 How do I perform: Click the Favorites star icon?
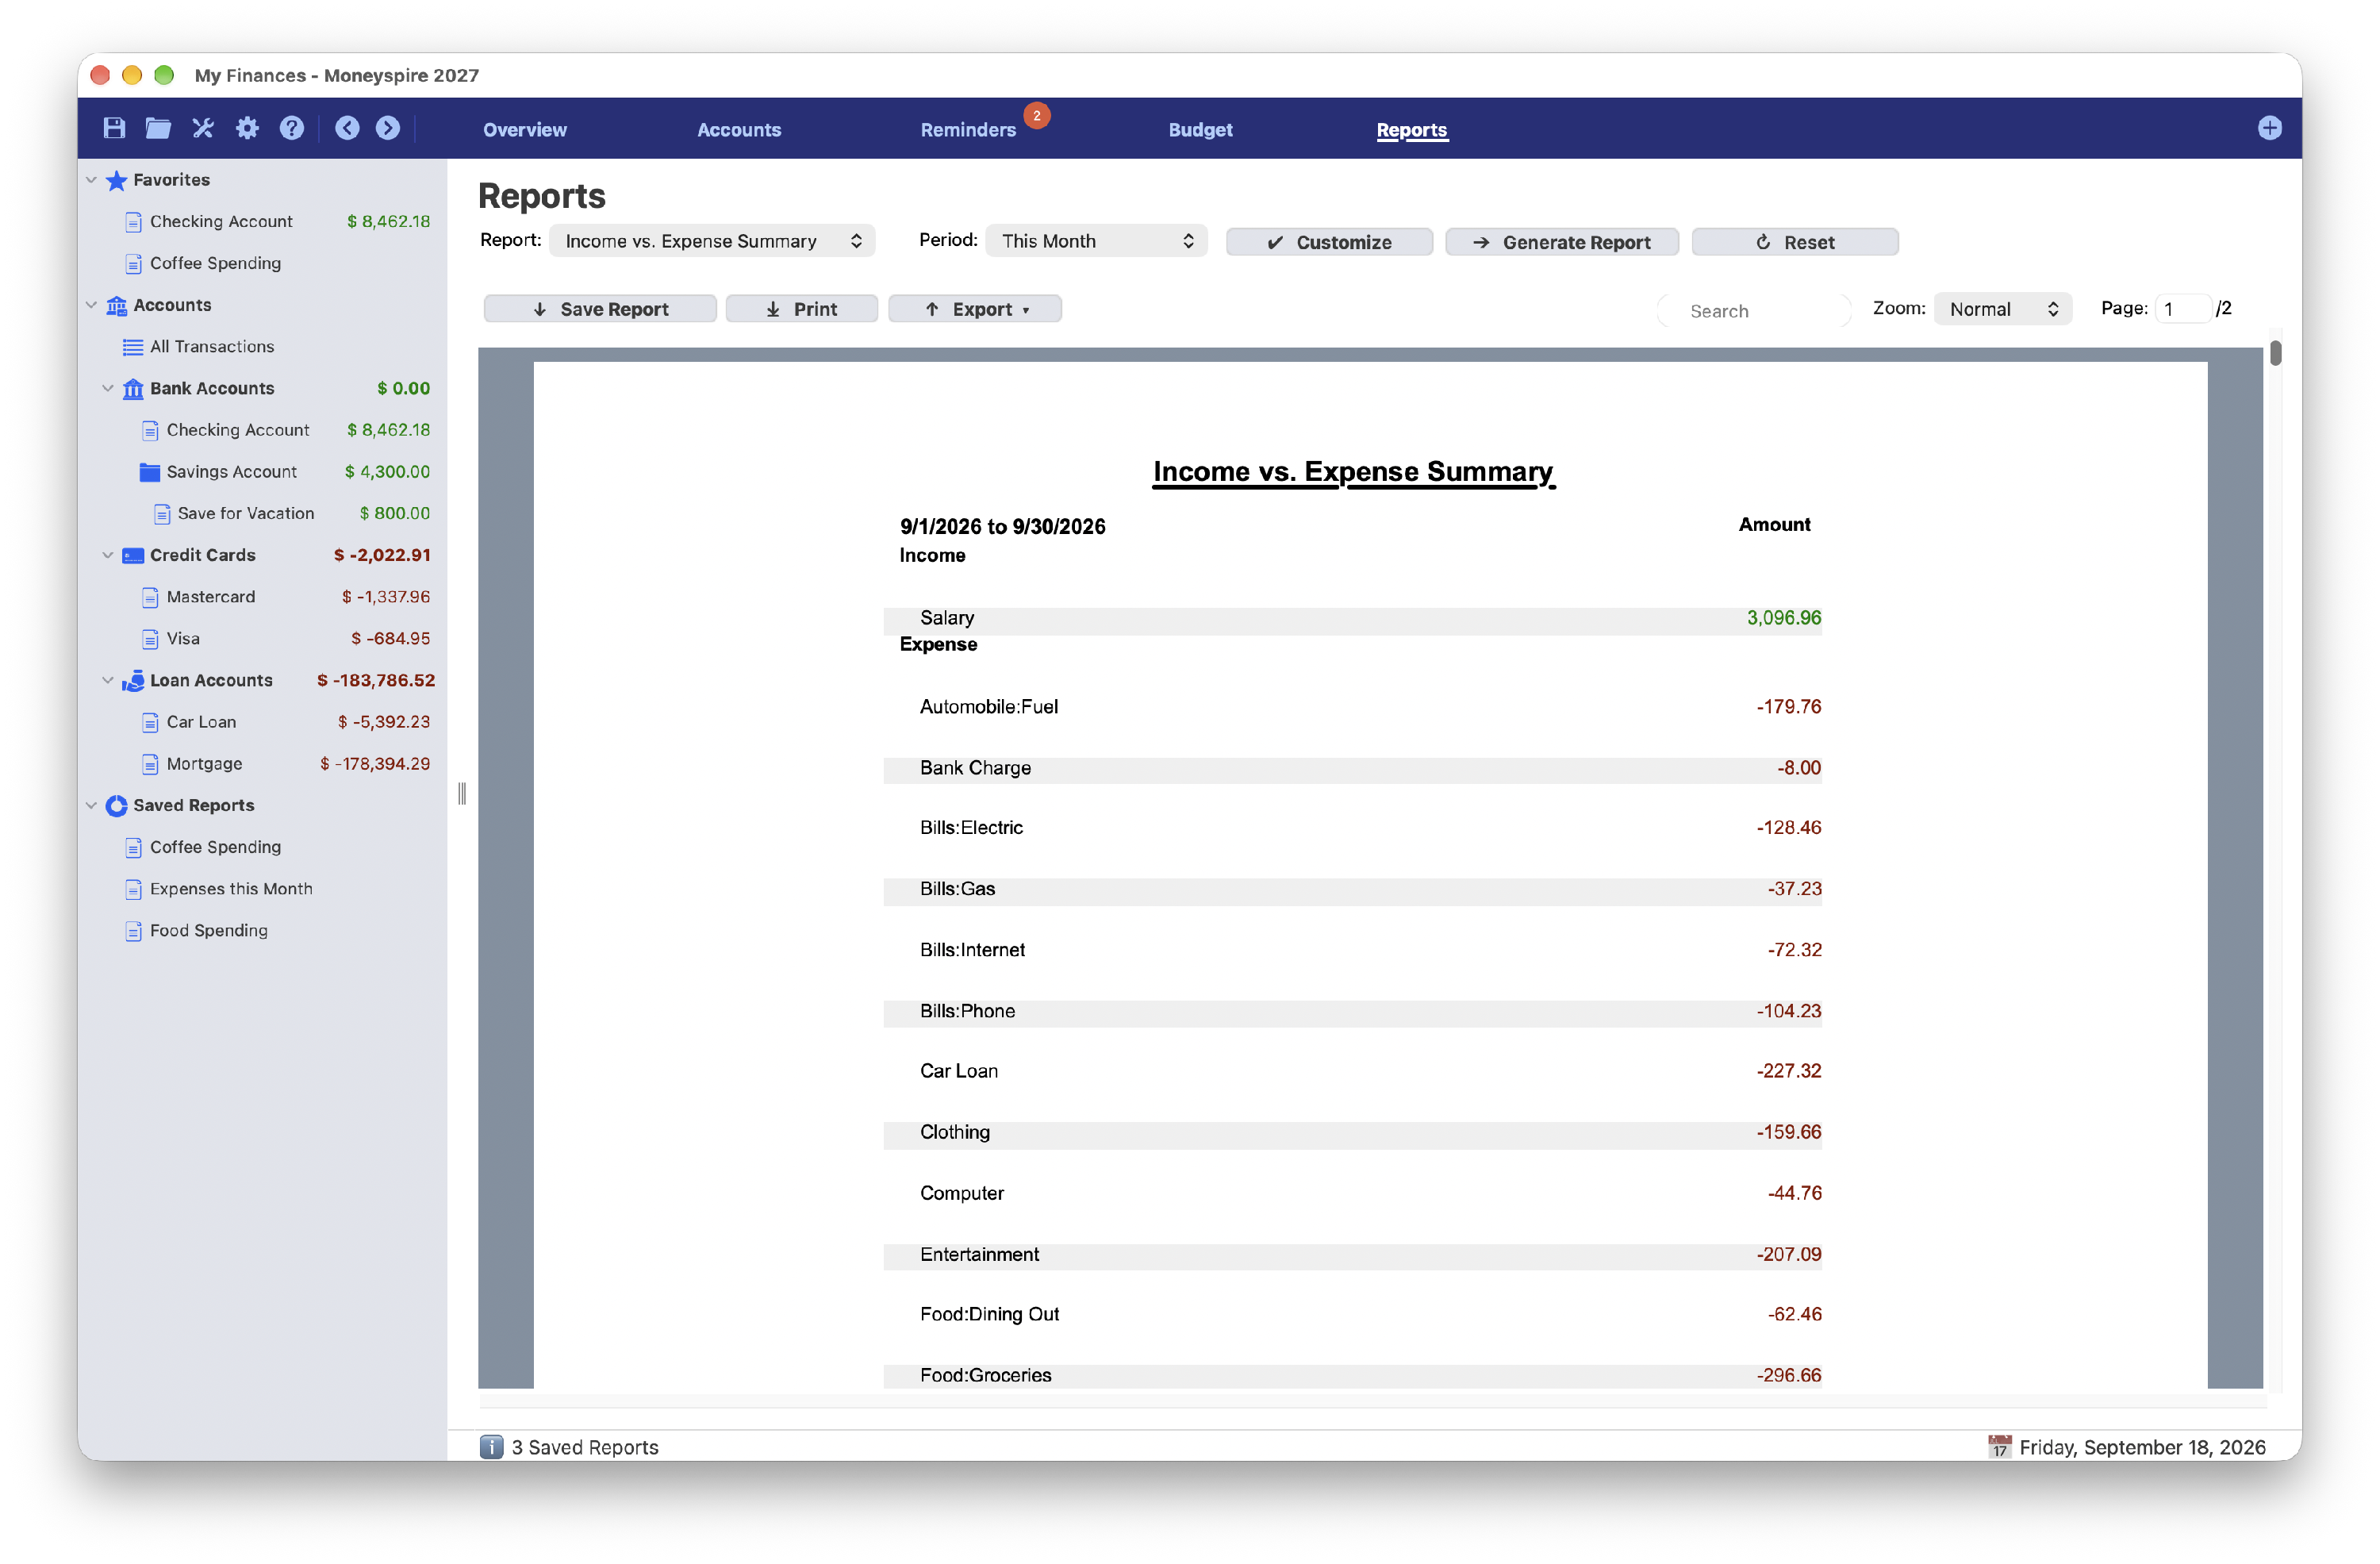116,180
